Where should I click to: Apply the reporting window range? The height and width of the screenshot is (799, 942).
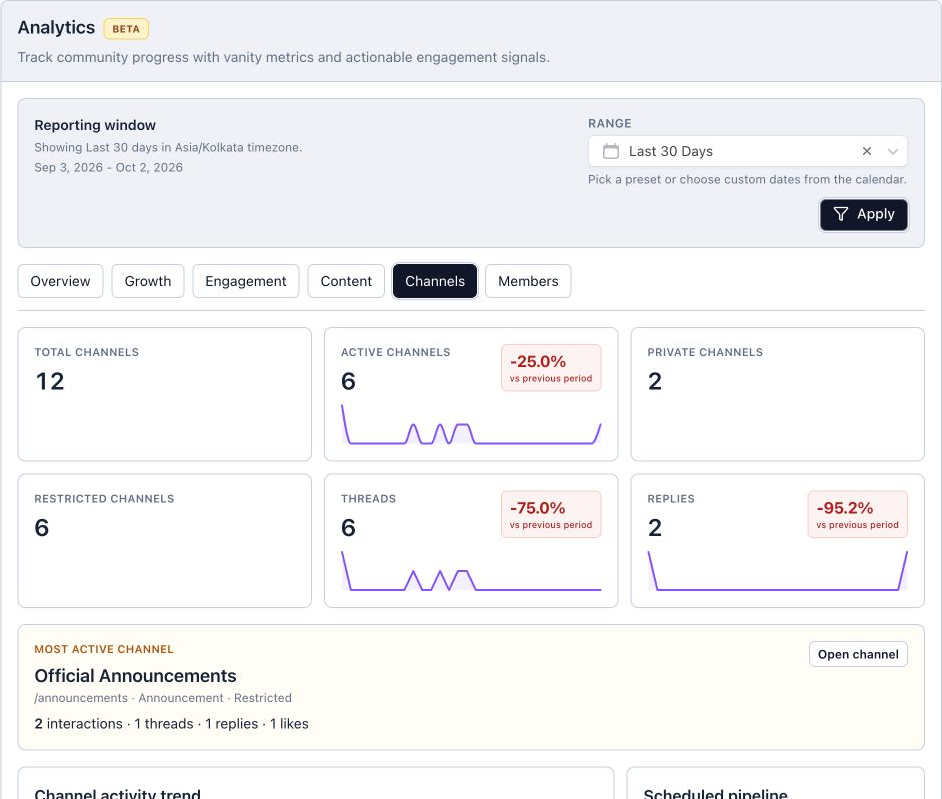[x=863, y=214]
